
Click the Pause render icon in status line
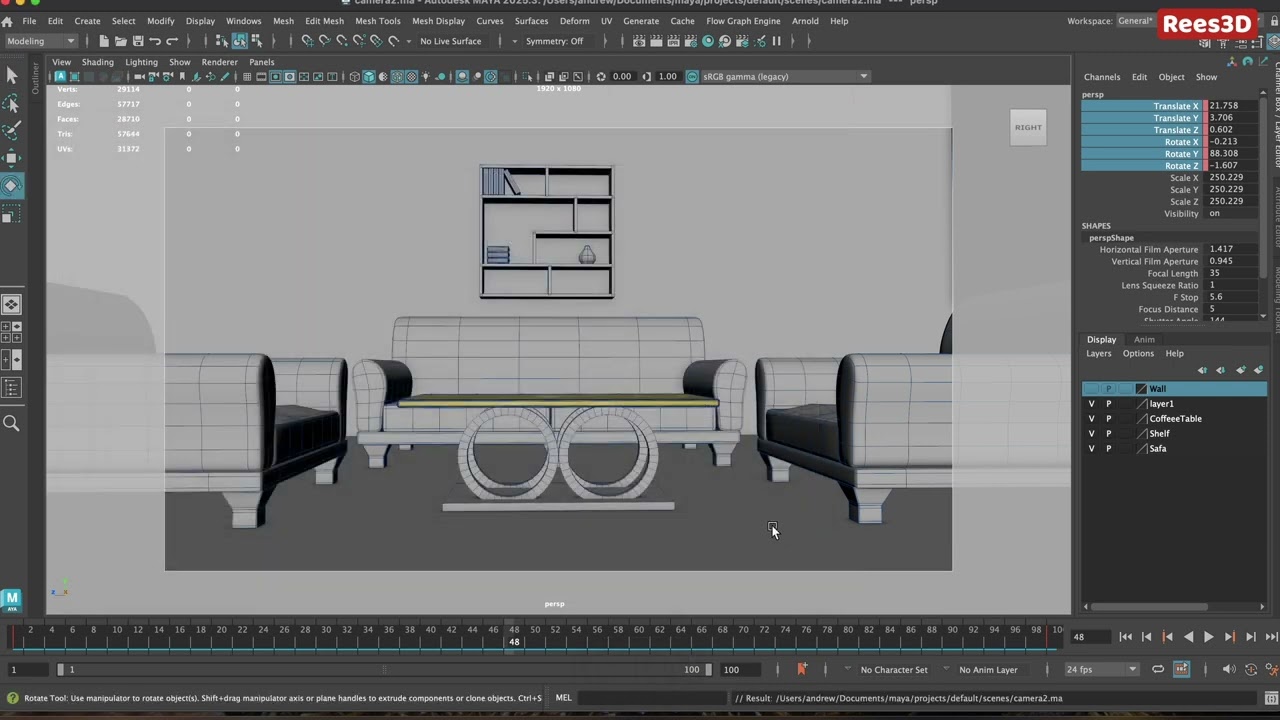776,41
